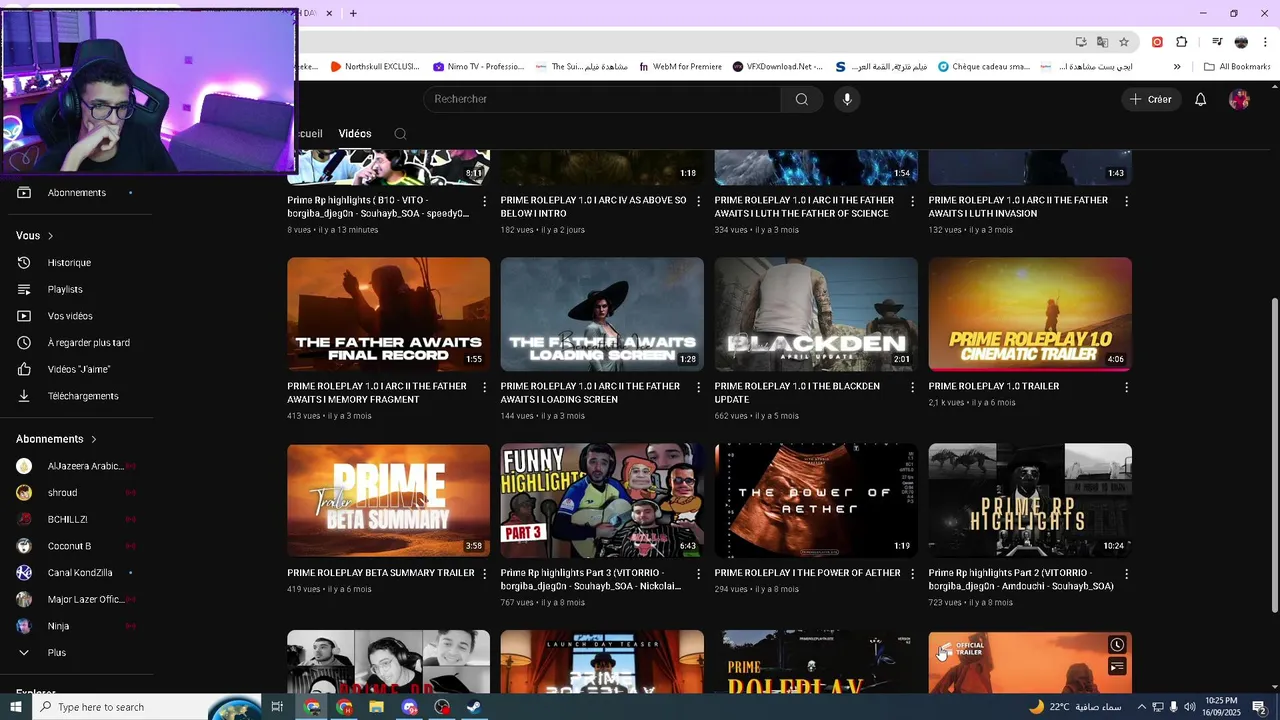Expand the Abonnements heading chevron
Screen dimensions: 1280x720
[94, 439]
